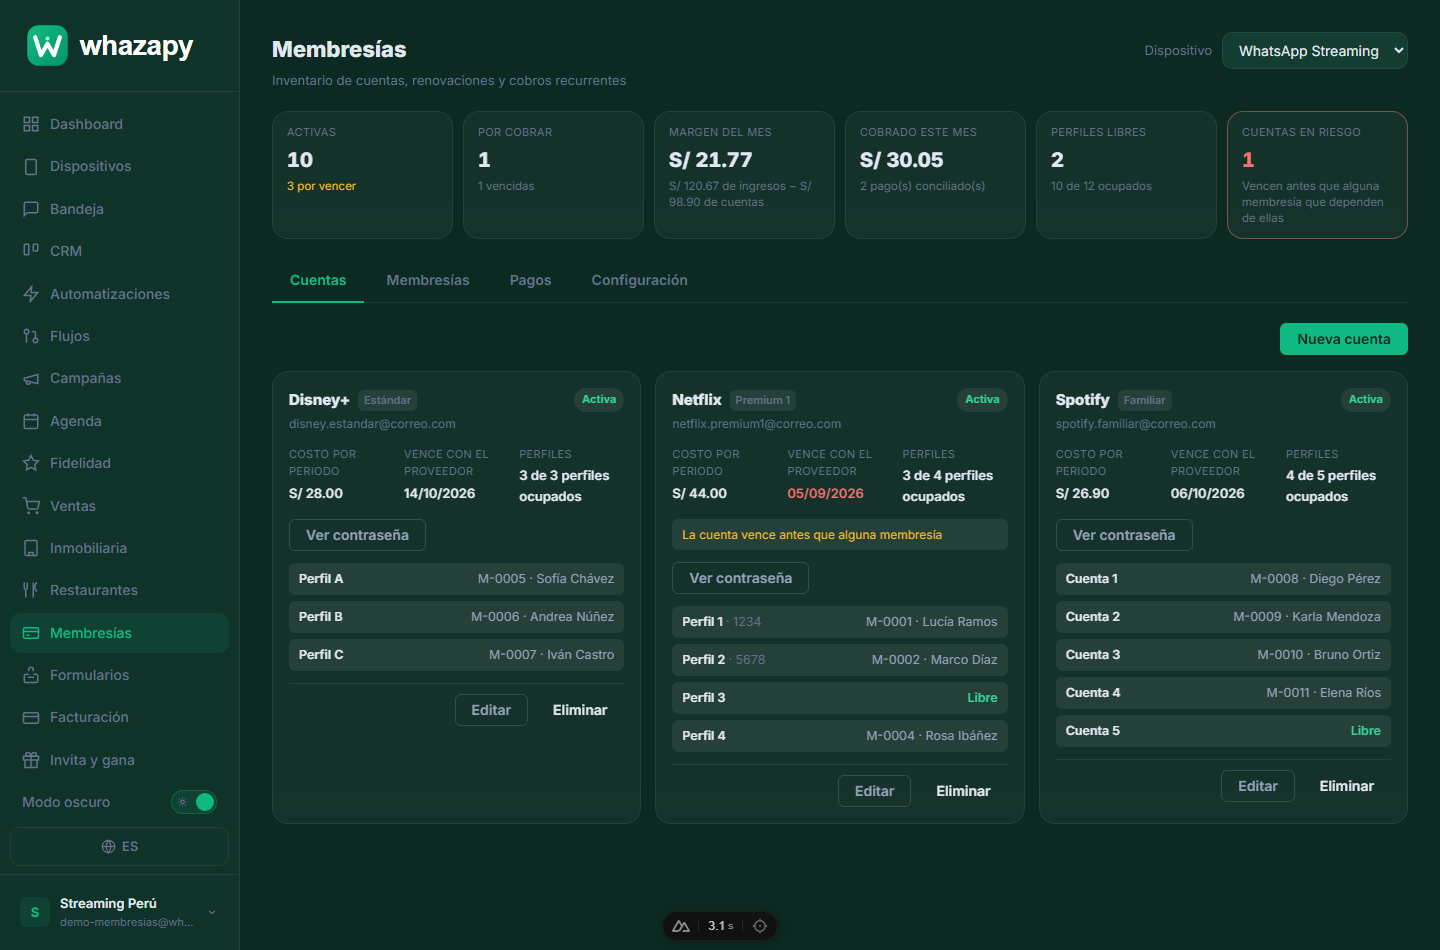
Task: Click the Streaming Perú avatar
Action: click(35, 912)
